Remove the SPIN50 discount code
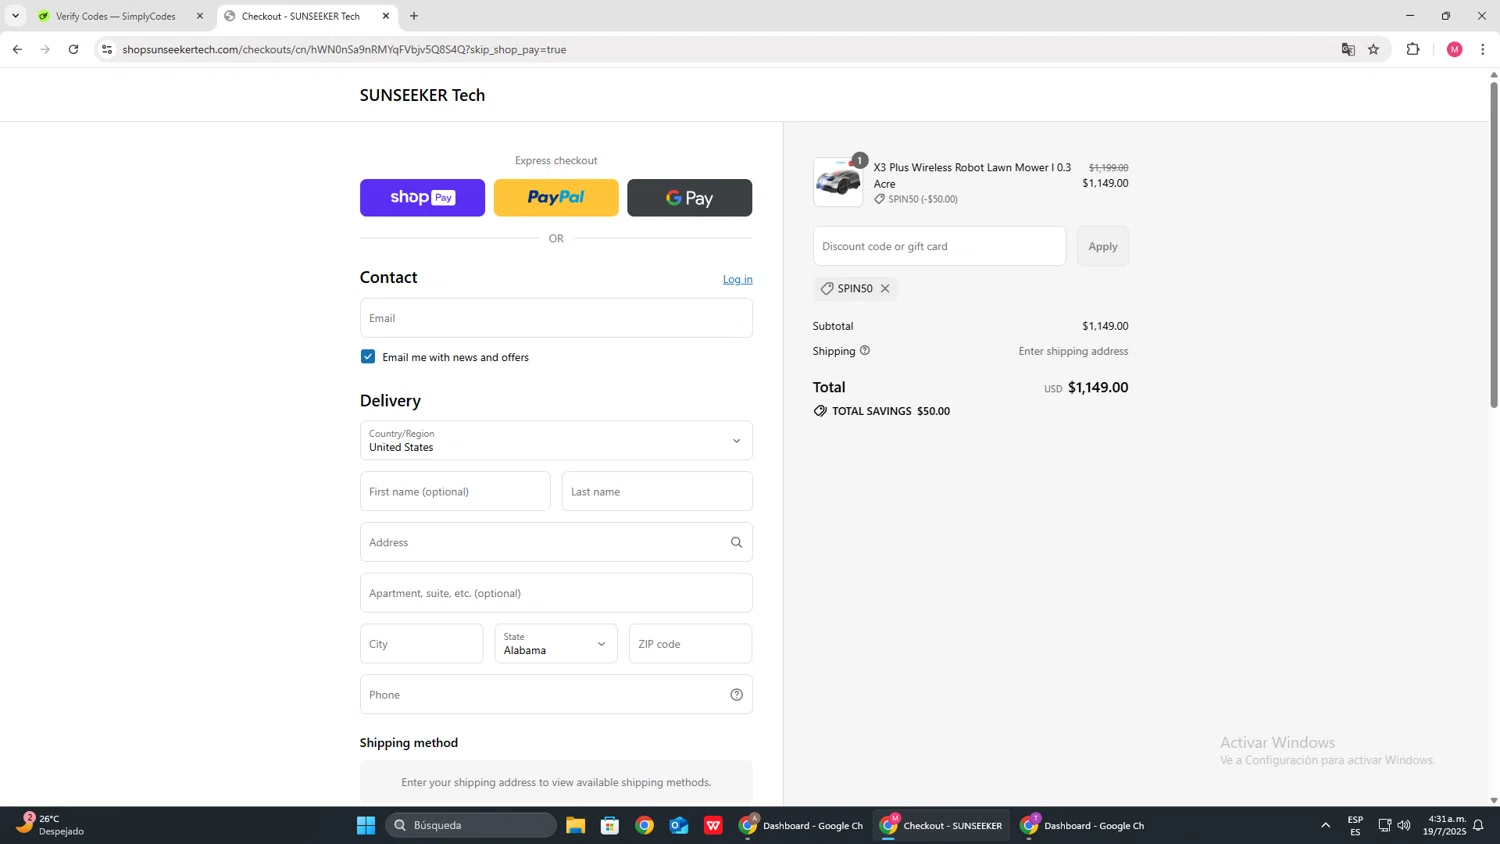The image size is (1500, 844). 885,289
